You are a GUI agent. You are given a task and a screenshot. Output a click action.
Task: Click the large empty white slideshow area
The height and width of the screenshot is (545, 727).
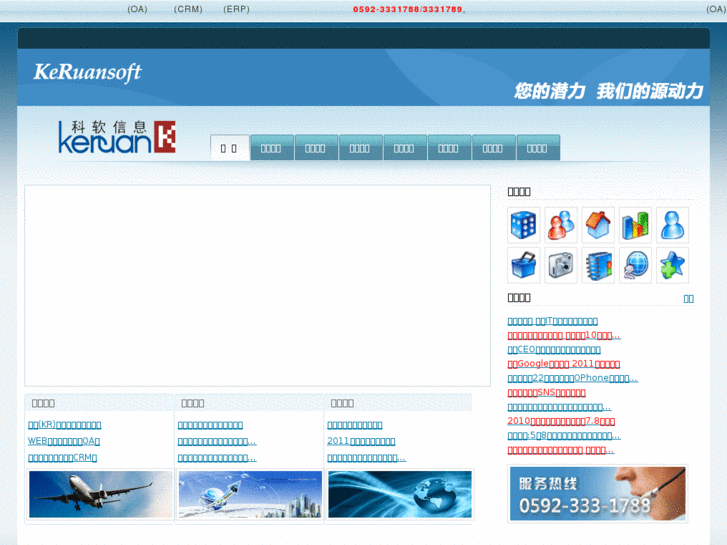coord(257,286)
